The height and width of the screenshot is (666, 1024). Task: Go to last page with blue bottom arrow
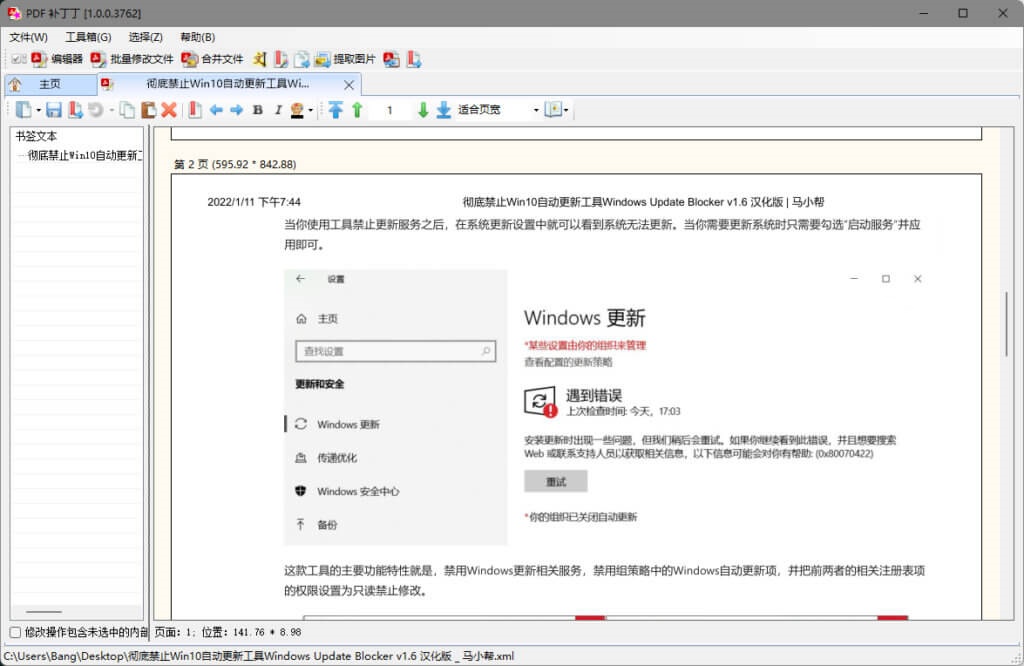(x=443, y=110)
